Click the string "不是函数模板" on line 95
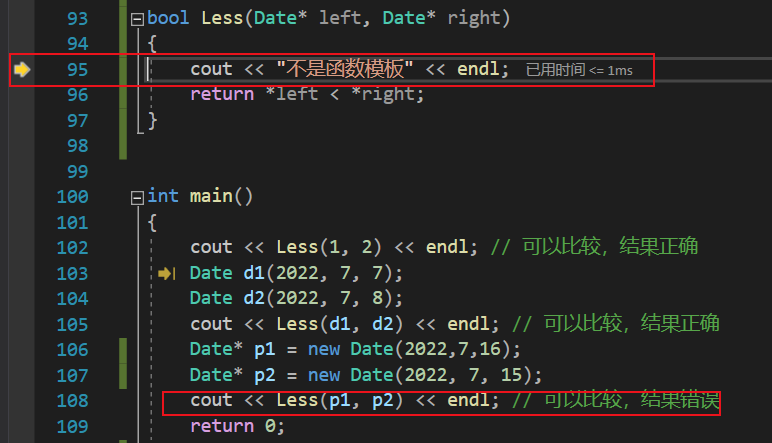This screenshot has height=443, width=772. [345, 69]
